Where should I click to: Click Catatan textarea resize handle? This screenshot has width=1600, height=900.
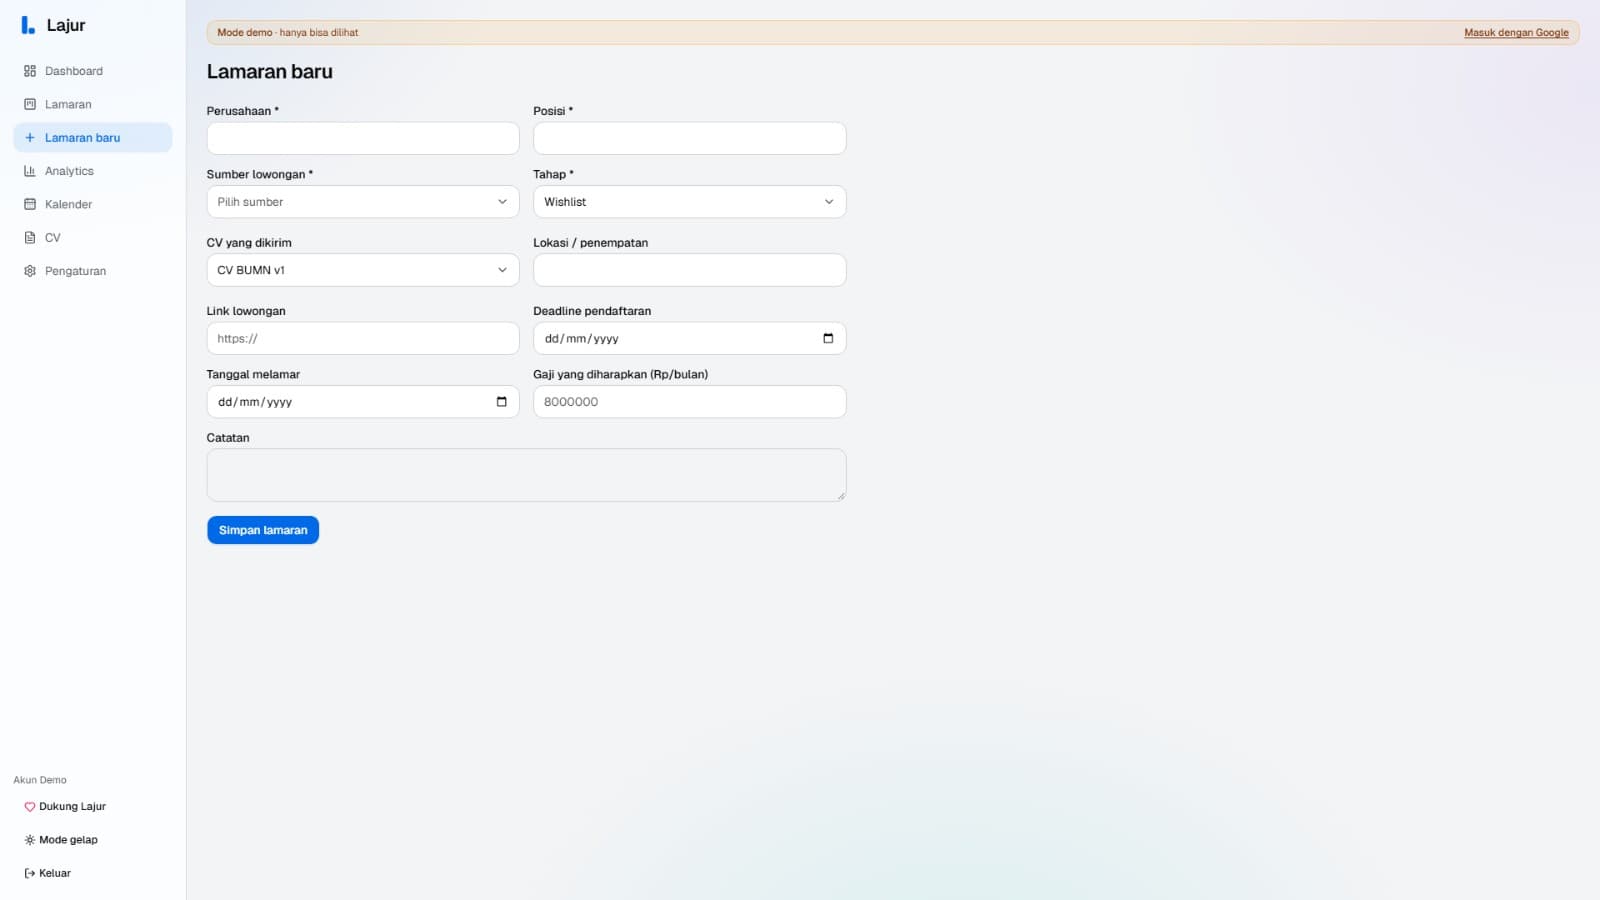(841, 496)
